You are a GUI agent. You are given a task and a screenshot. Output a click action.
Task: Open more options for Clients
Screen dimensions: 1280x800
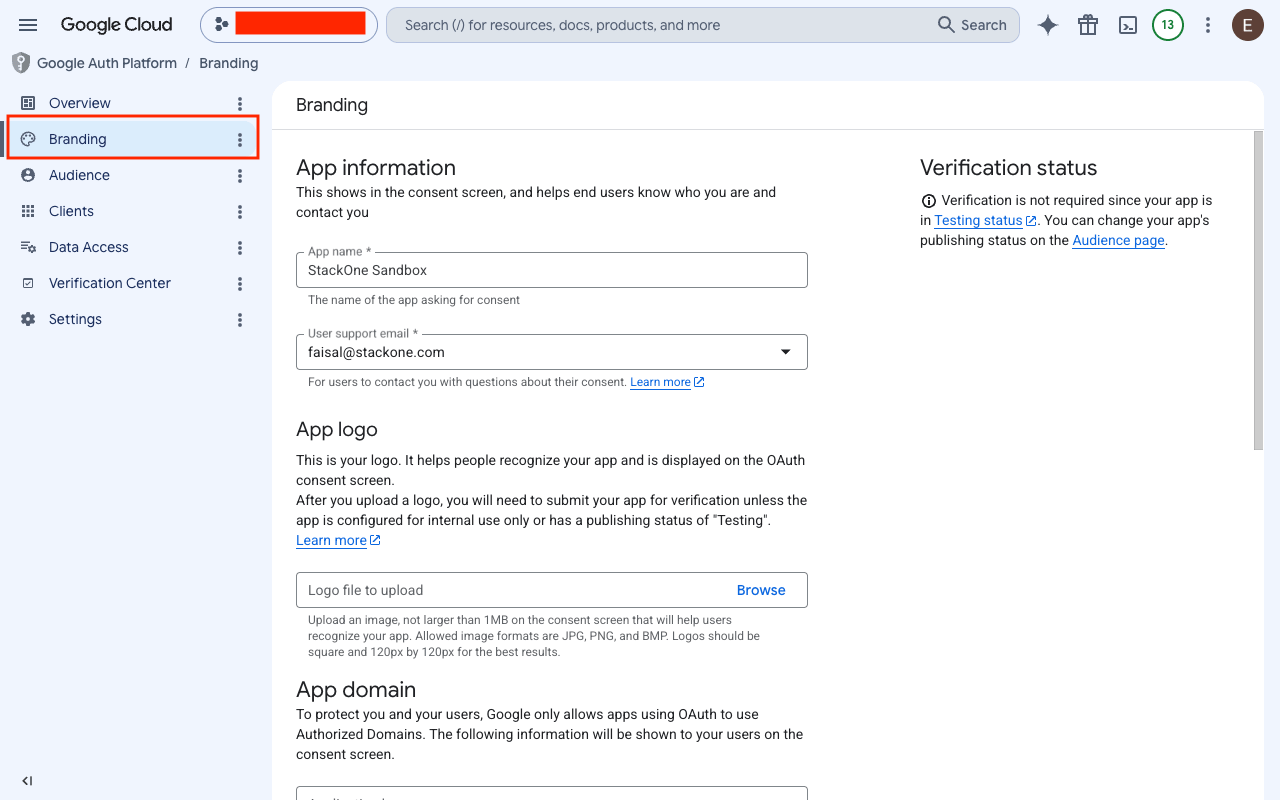(x=240, y=212)
